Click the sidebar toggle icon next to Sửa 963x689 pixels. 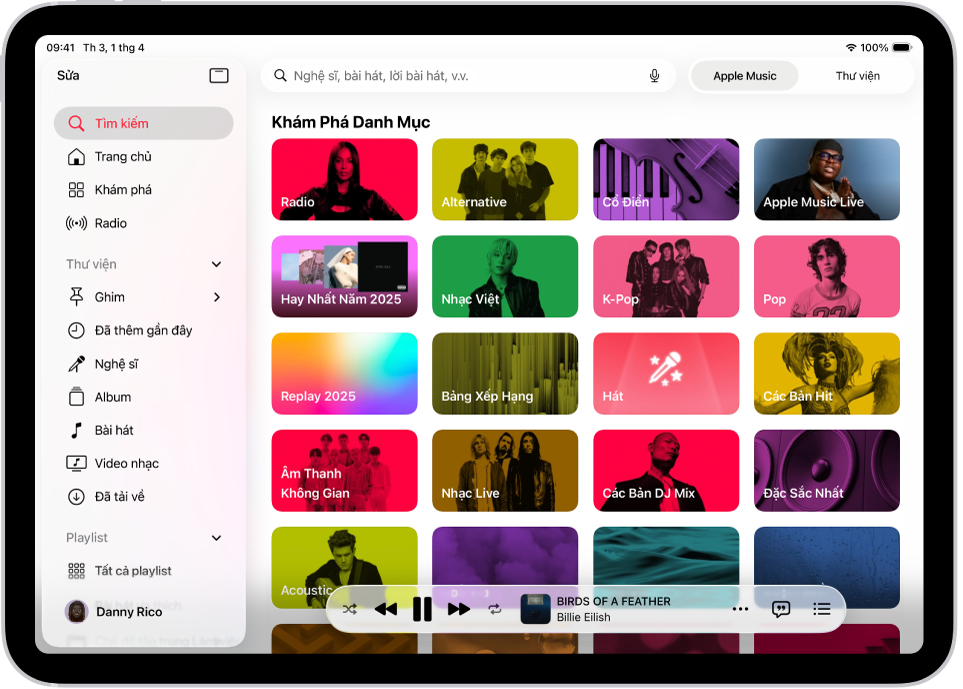tap(219, 76)
